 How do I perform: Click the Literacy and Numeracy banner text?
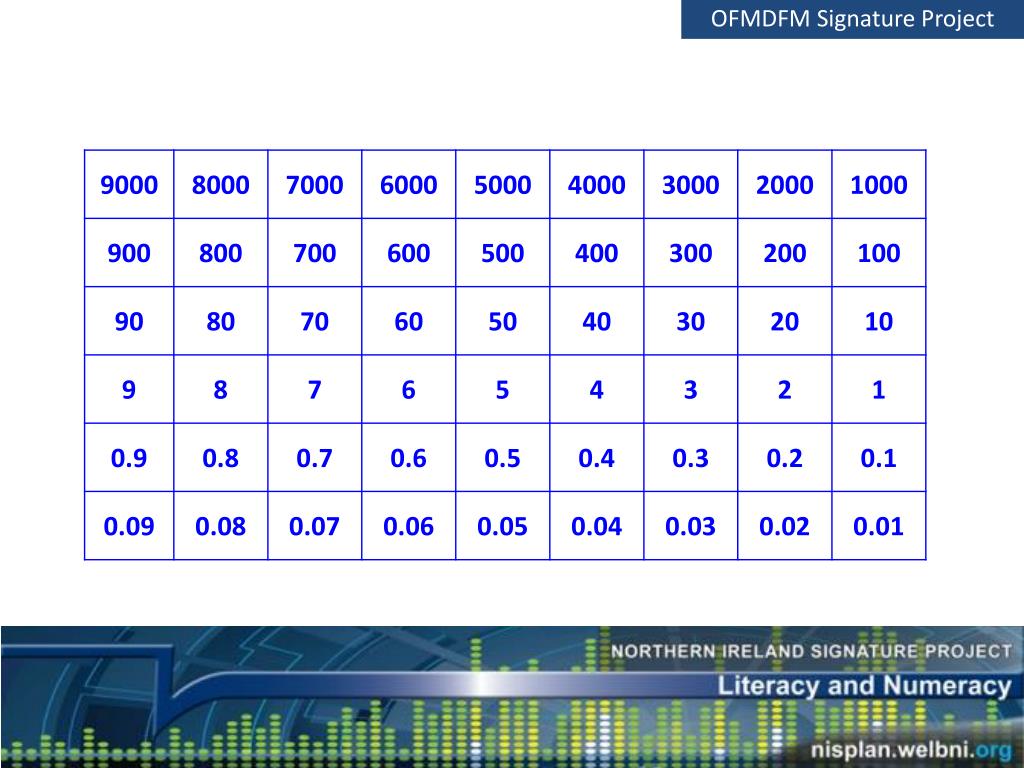click(x=865, y=686)
